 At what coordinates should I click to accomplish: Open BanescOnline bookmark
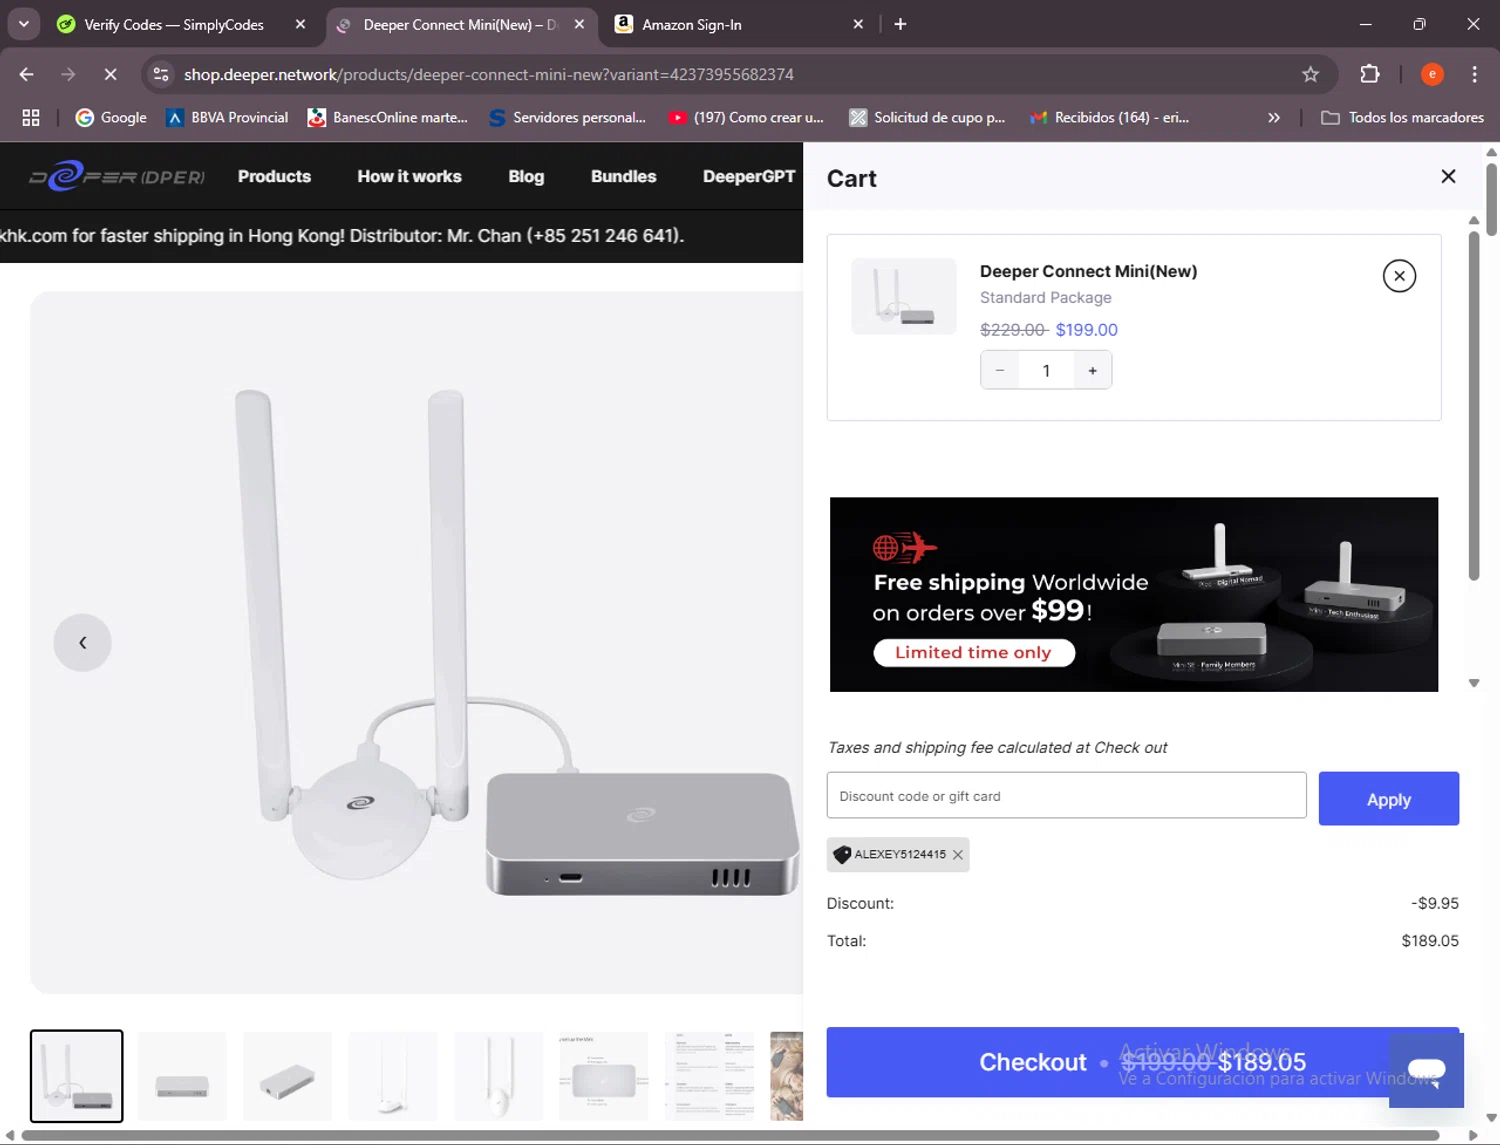(x=388, y=118)
